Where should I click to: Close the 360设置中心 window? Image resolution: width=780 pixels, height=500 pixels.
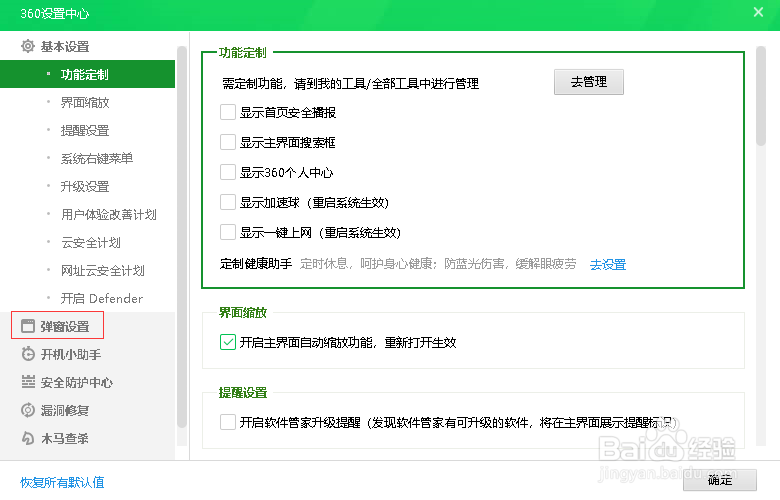pyautogui.click(x=758, y=12)
